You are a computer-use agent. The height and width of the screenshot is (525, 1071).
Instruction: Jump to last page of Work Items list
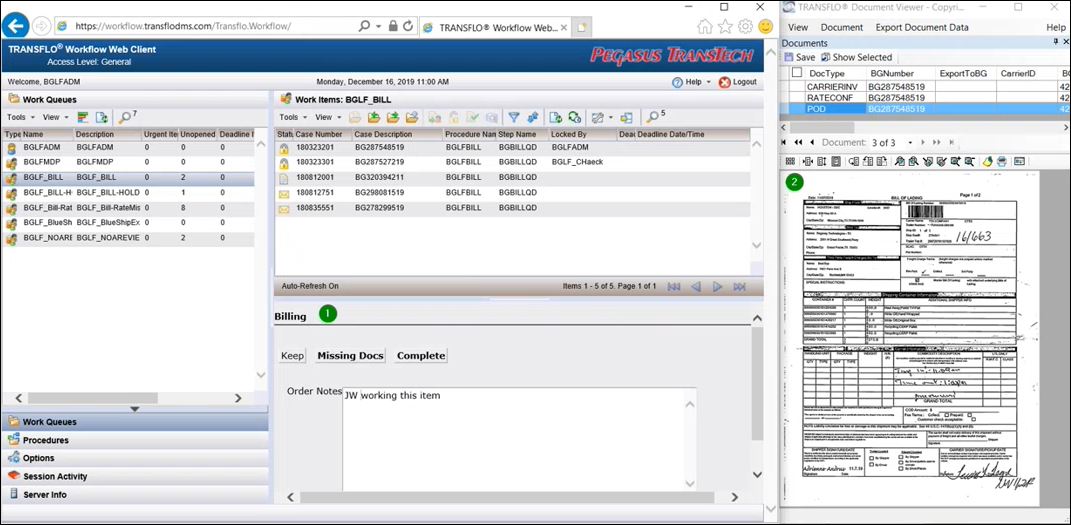pyautogui.click(x=740, y=287)
